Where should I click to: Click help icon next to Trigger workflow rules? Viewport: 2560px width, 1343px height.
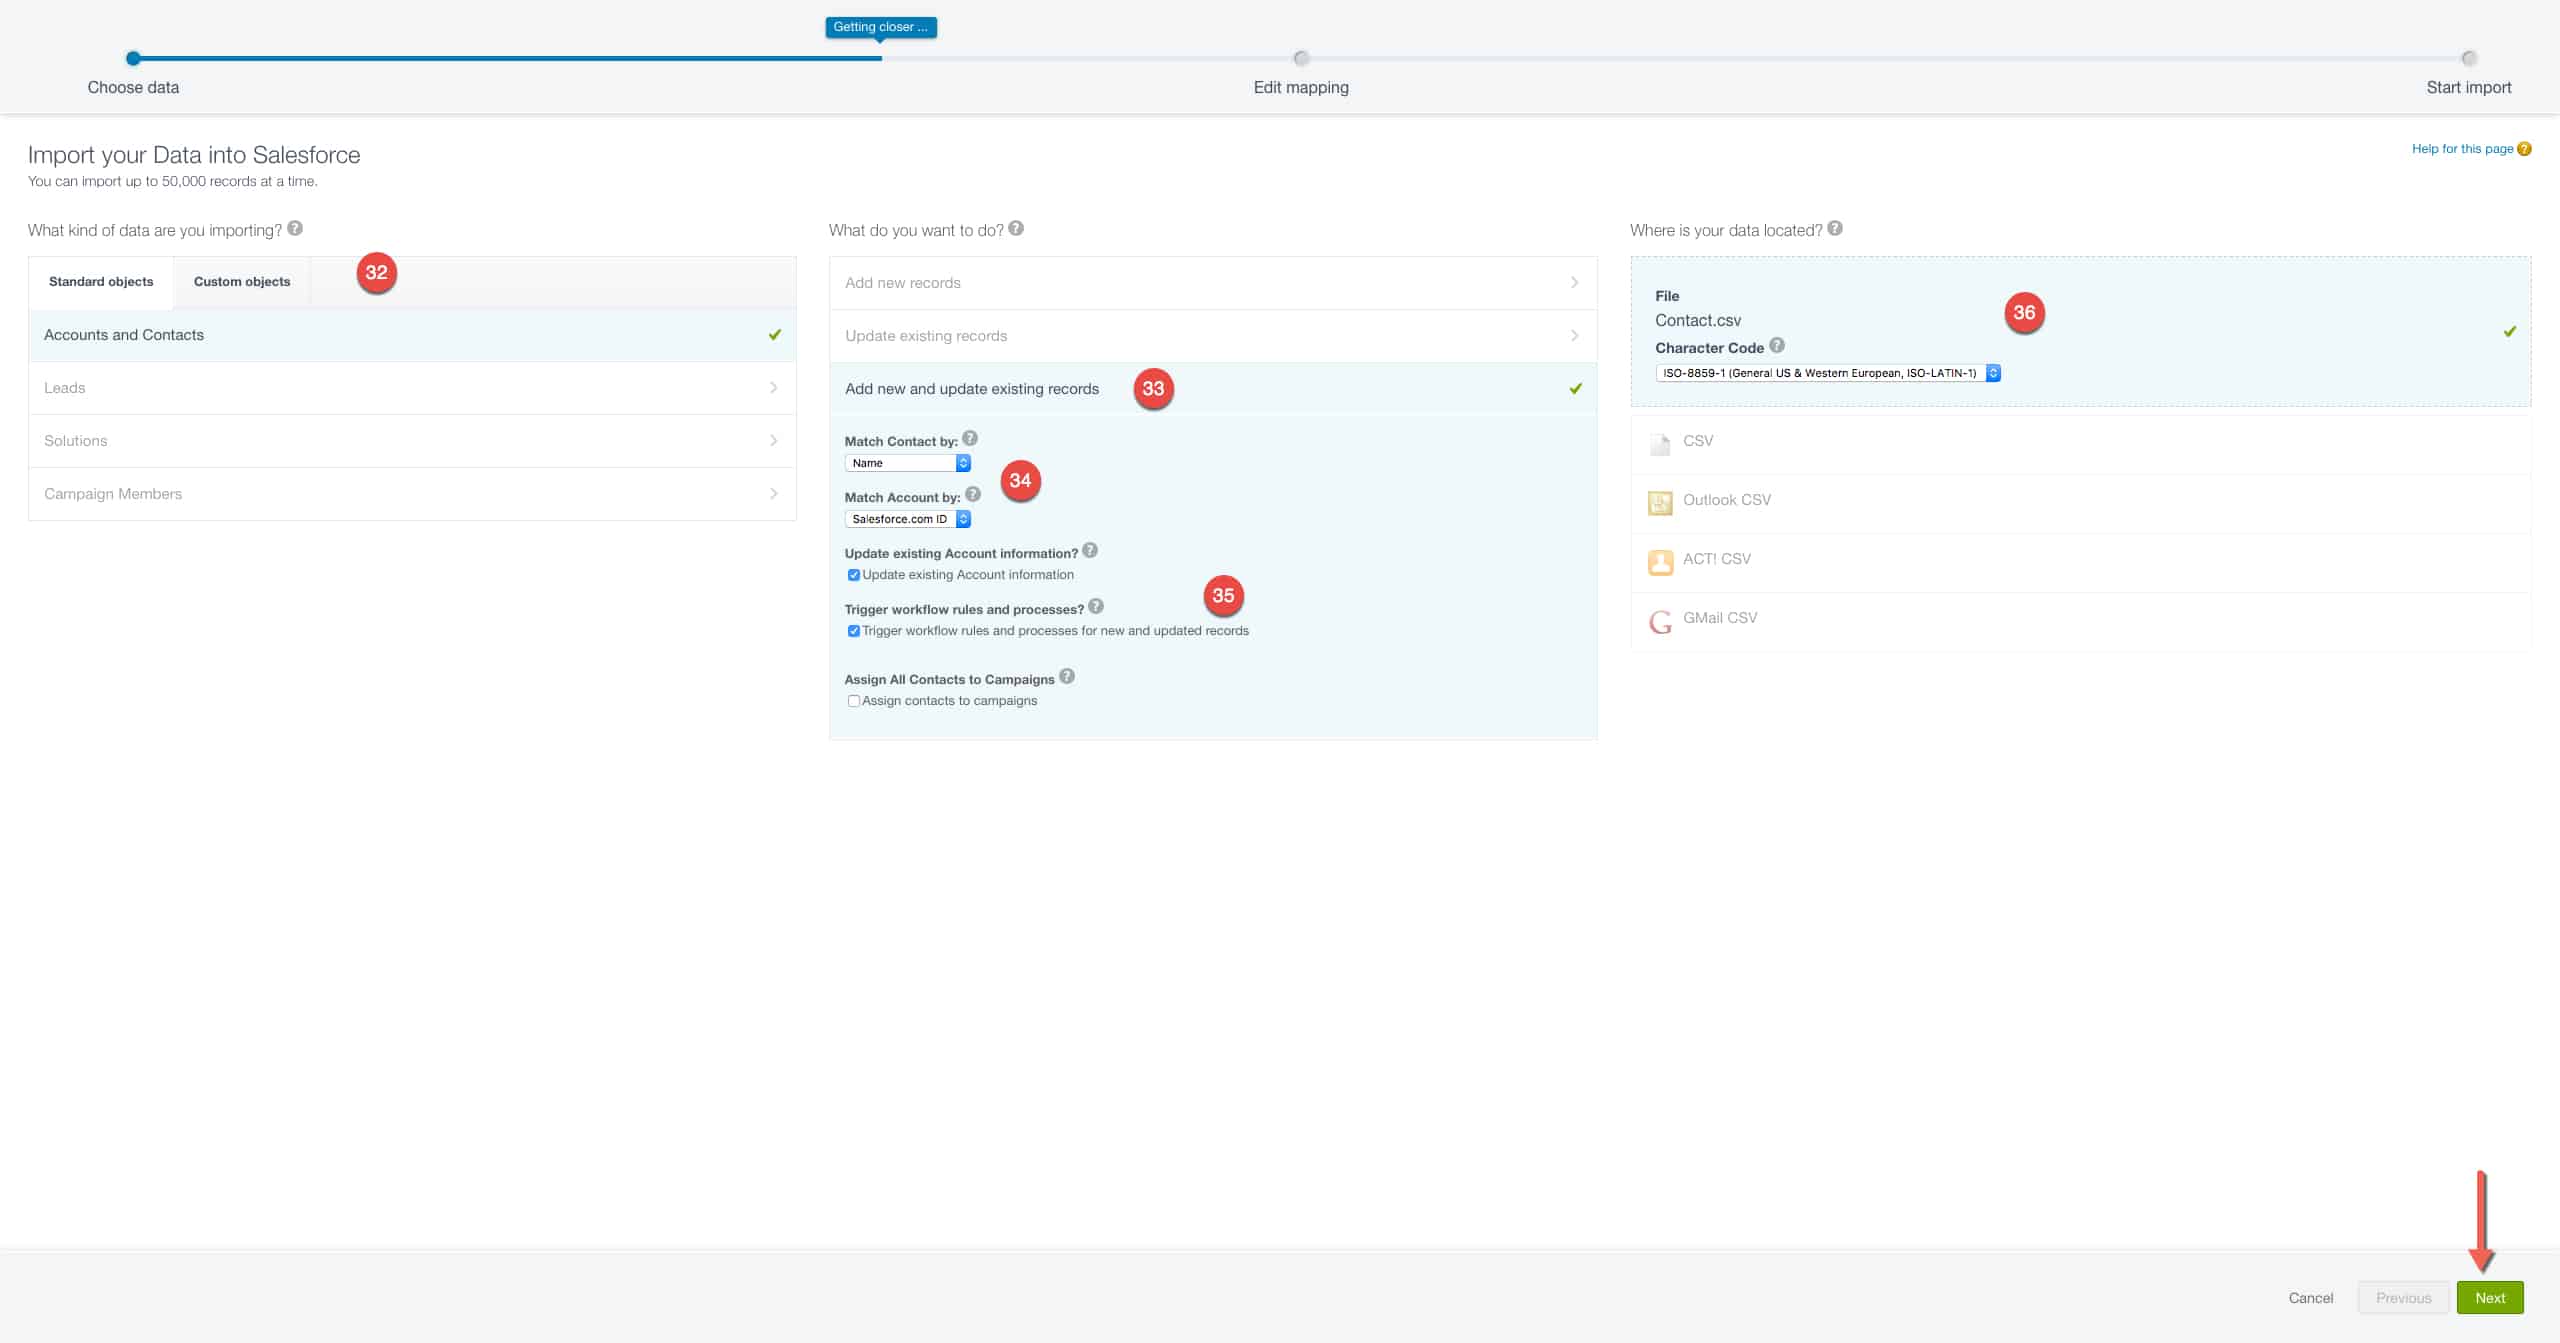pyautogui.click(x=1096, y=607)
